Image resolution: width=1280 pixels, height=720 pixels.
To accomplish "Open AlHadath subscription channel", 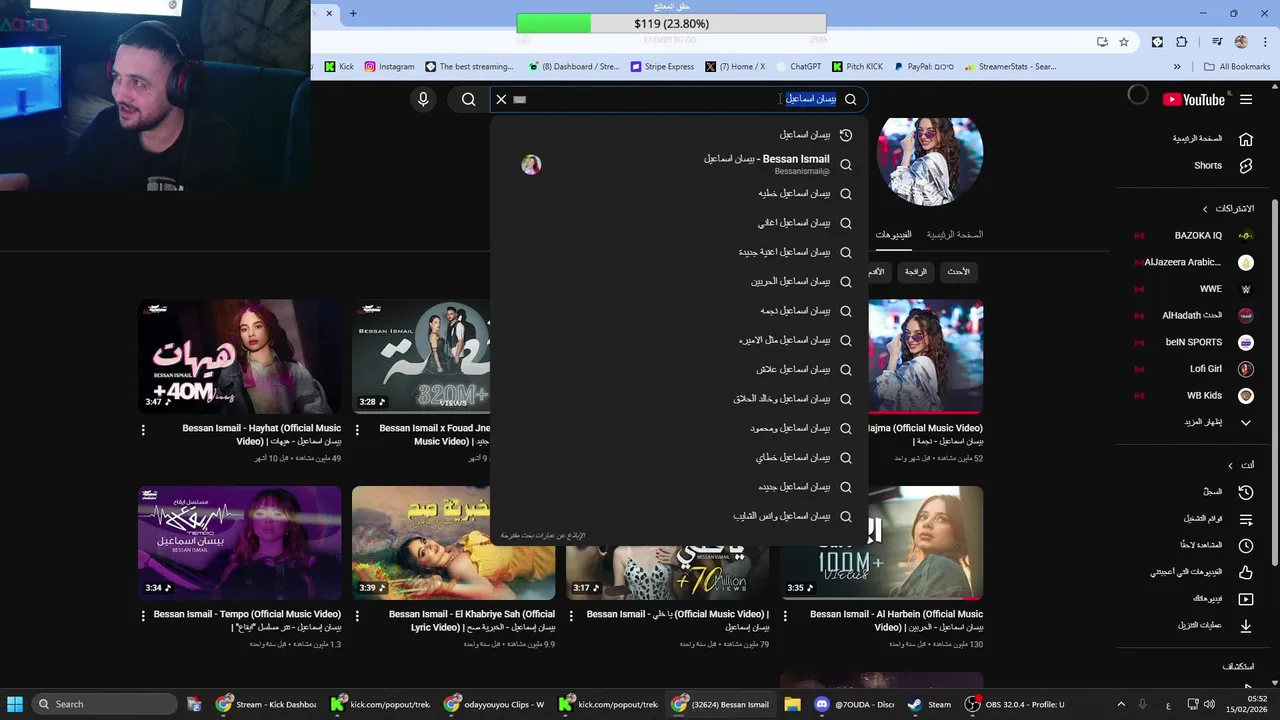I will [x=1190, y=315].
